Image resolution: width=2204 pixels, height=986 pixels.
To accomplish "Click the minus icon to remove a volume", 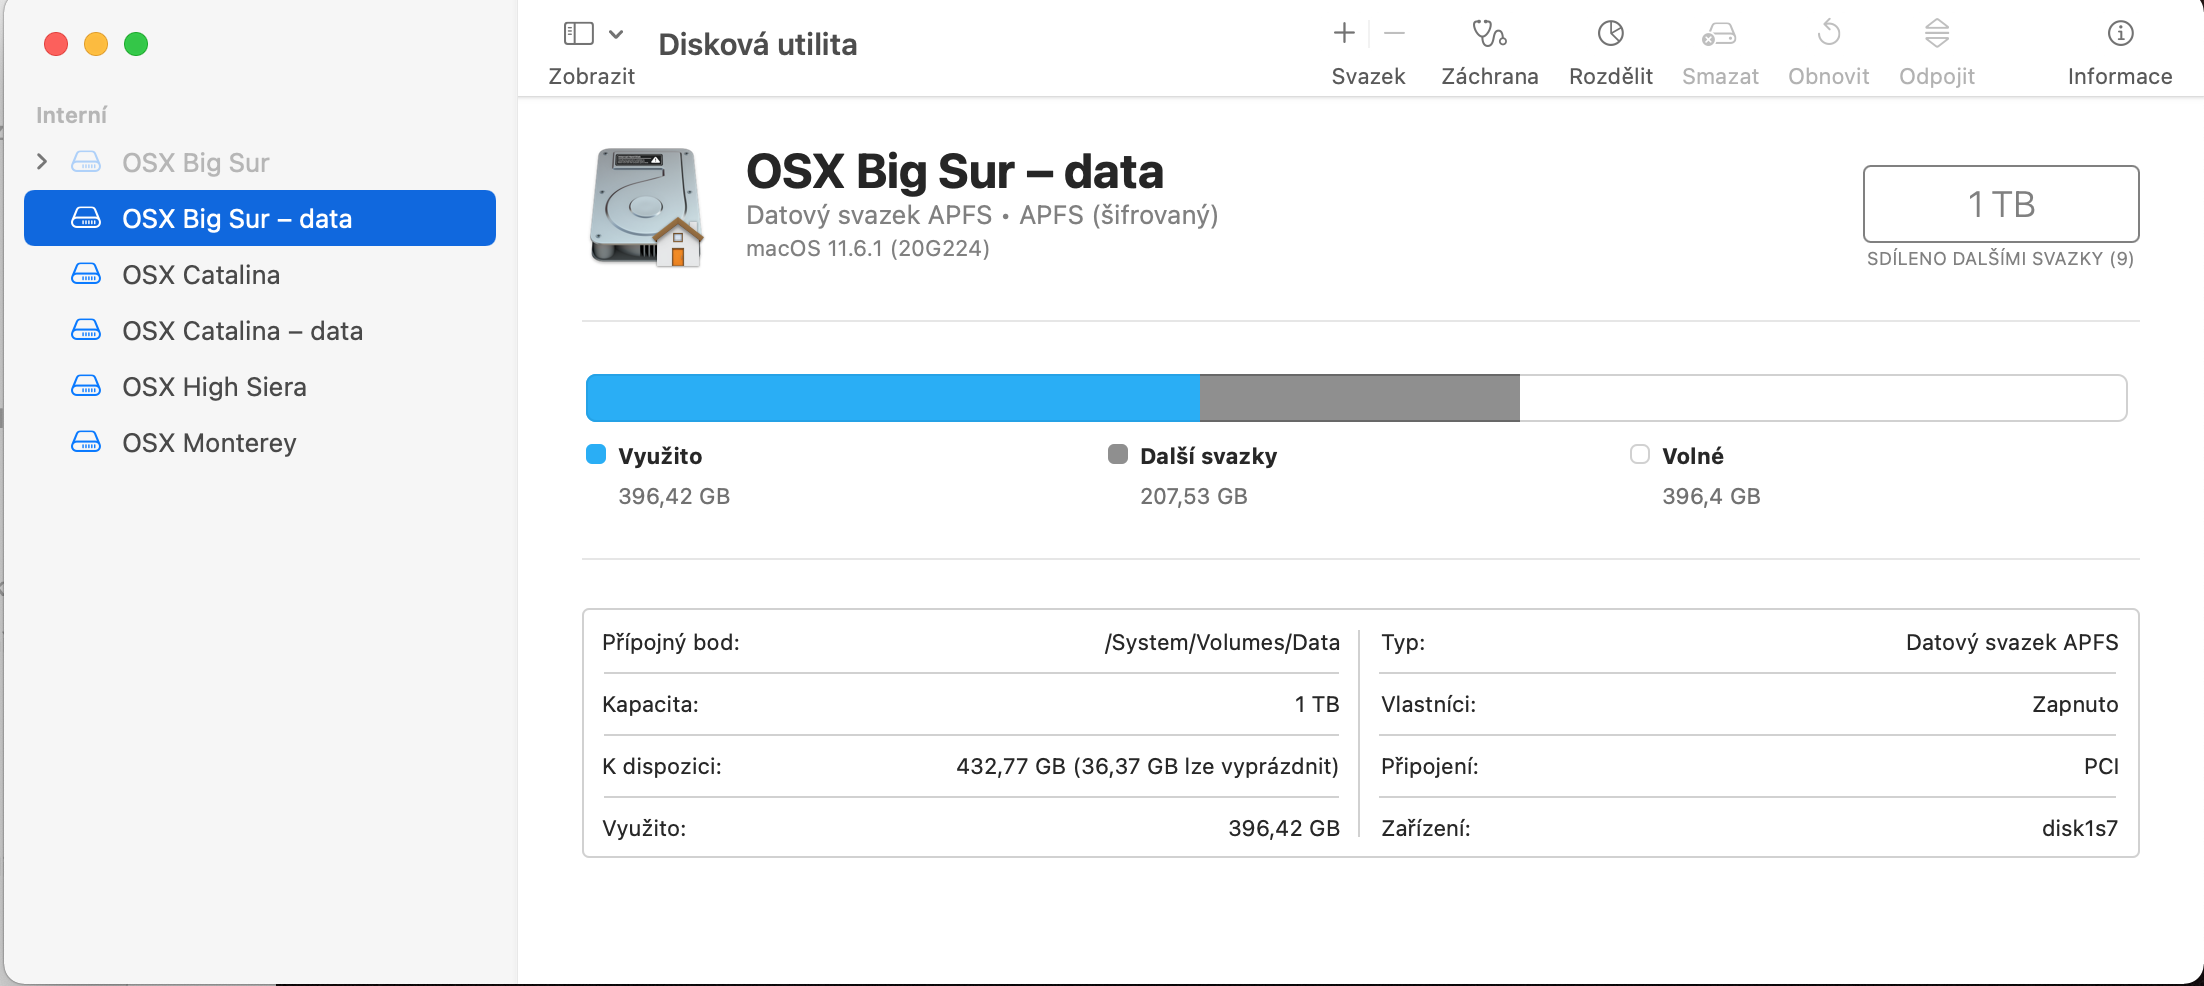I will (1394, 34).
